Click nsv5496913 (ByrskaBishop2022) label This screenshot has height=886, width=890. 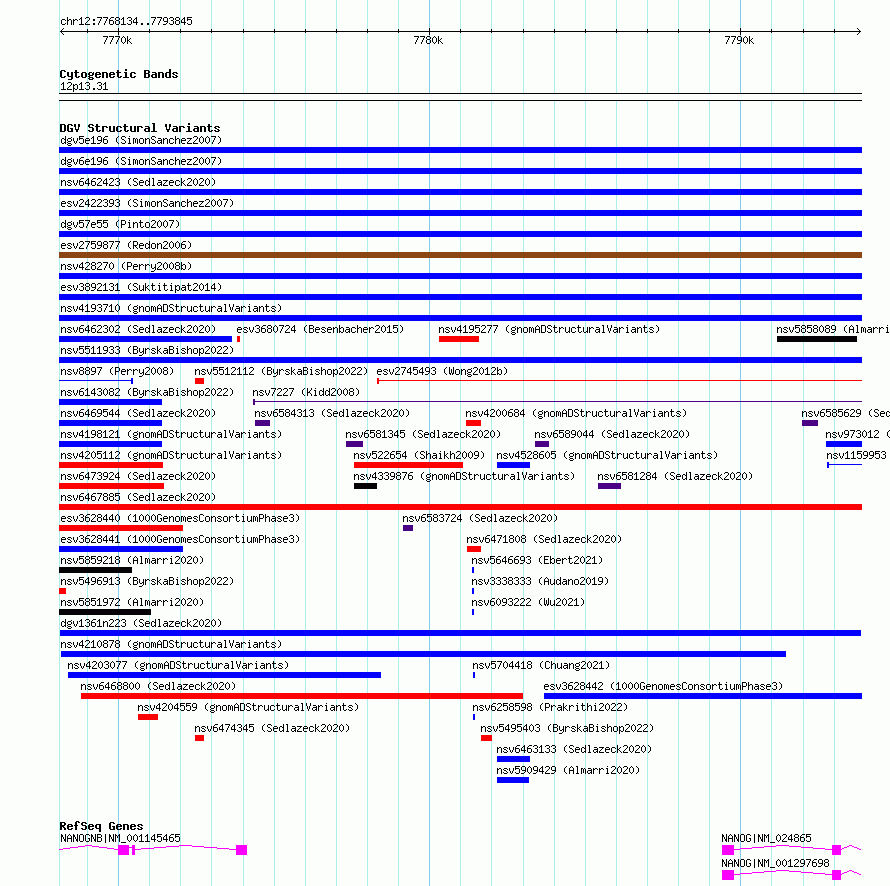pyautogui.click(x=147, y=581)
